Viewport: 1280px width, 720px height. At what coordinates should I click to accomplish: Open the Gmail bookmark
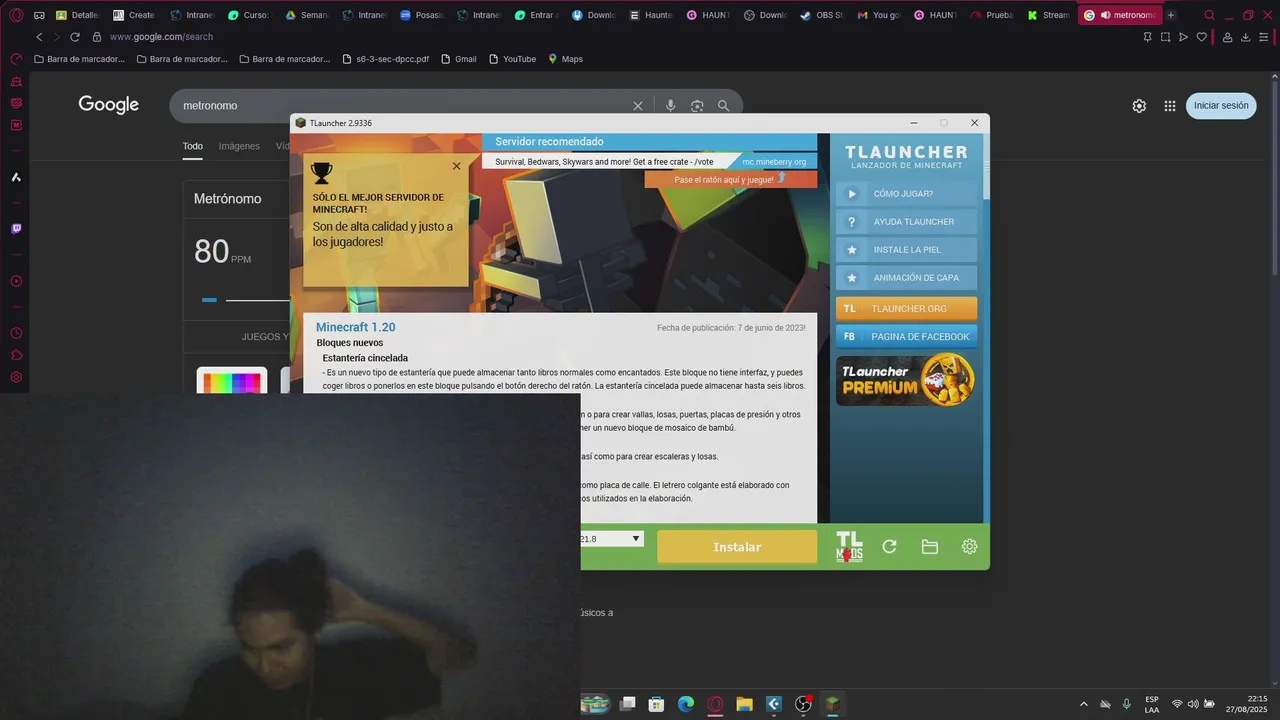(x=458, y=59)
